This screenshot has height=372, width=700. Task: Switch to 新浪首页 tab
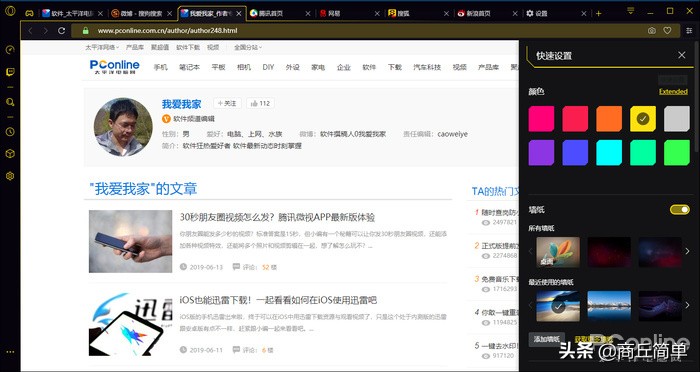click(x=488, y=14)
